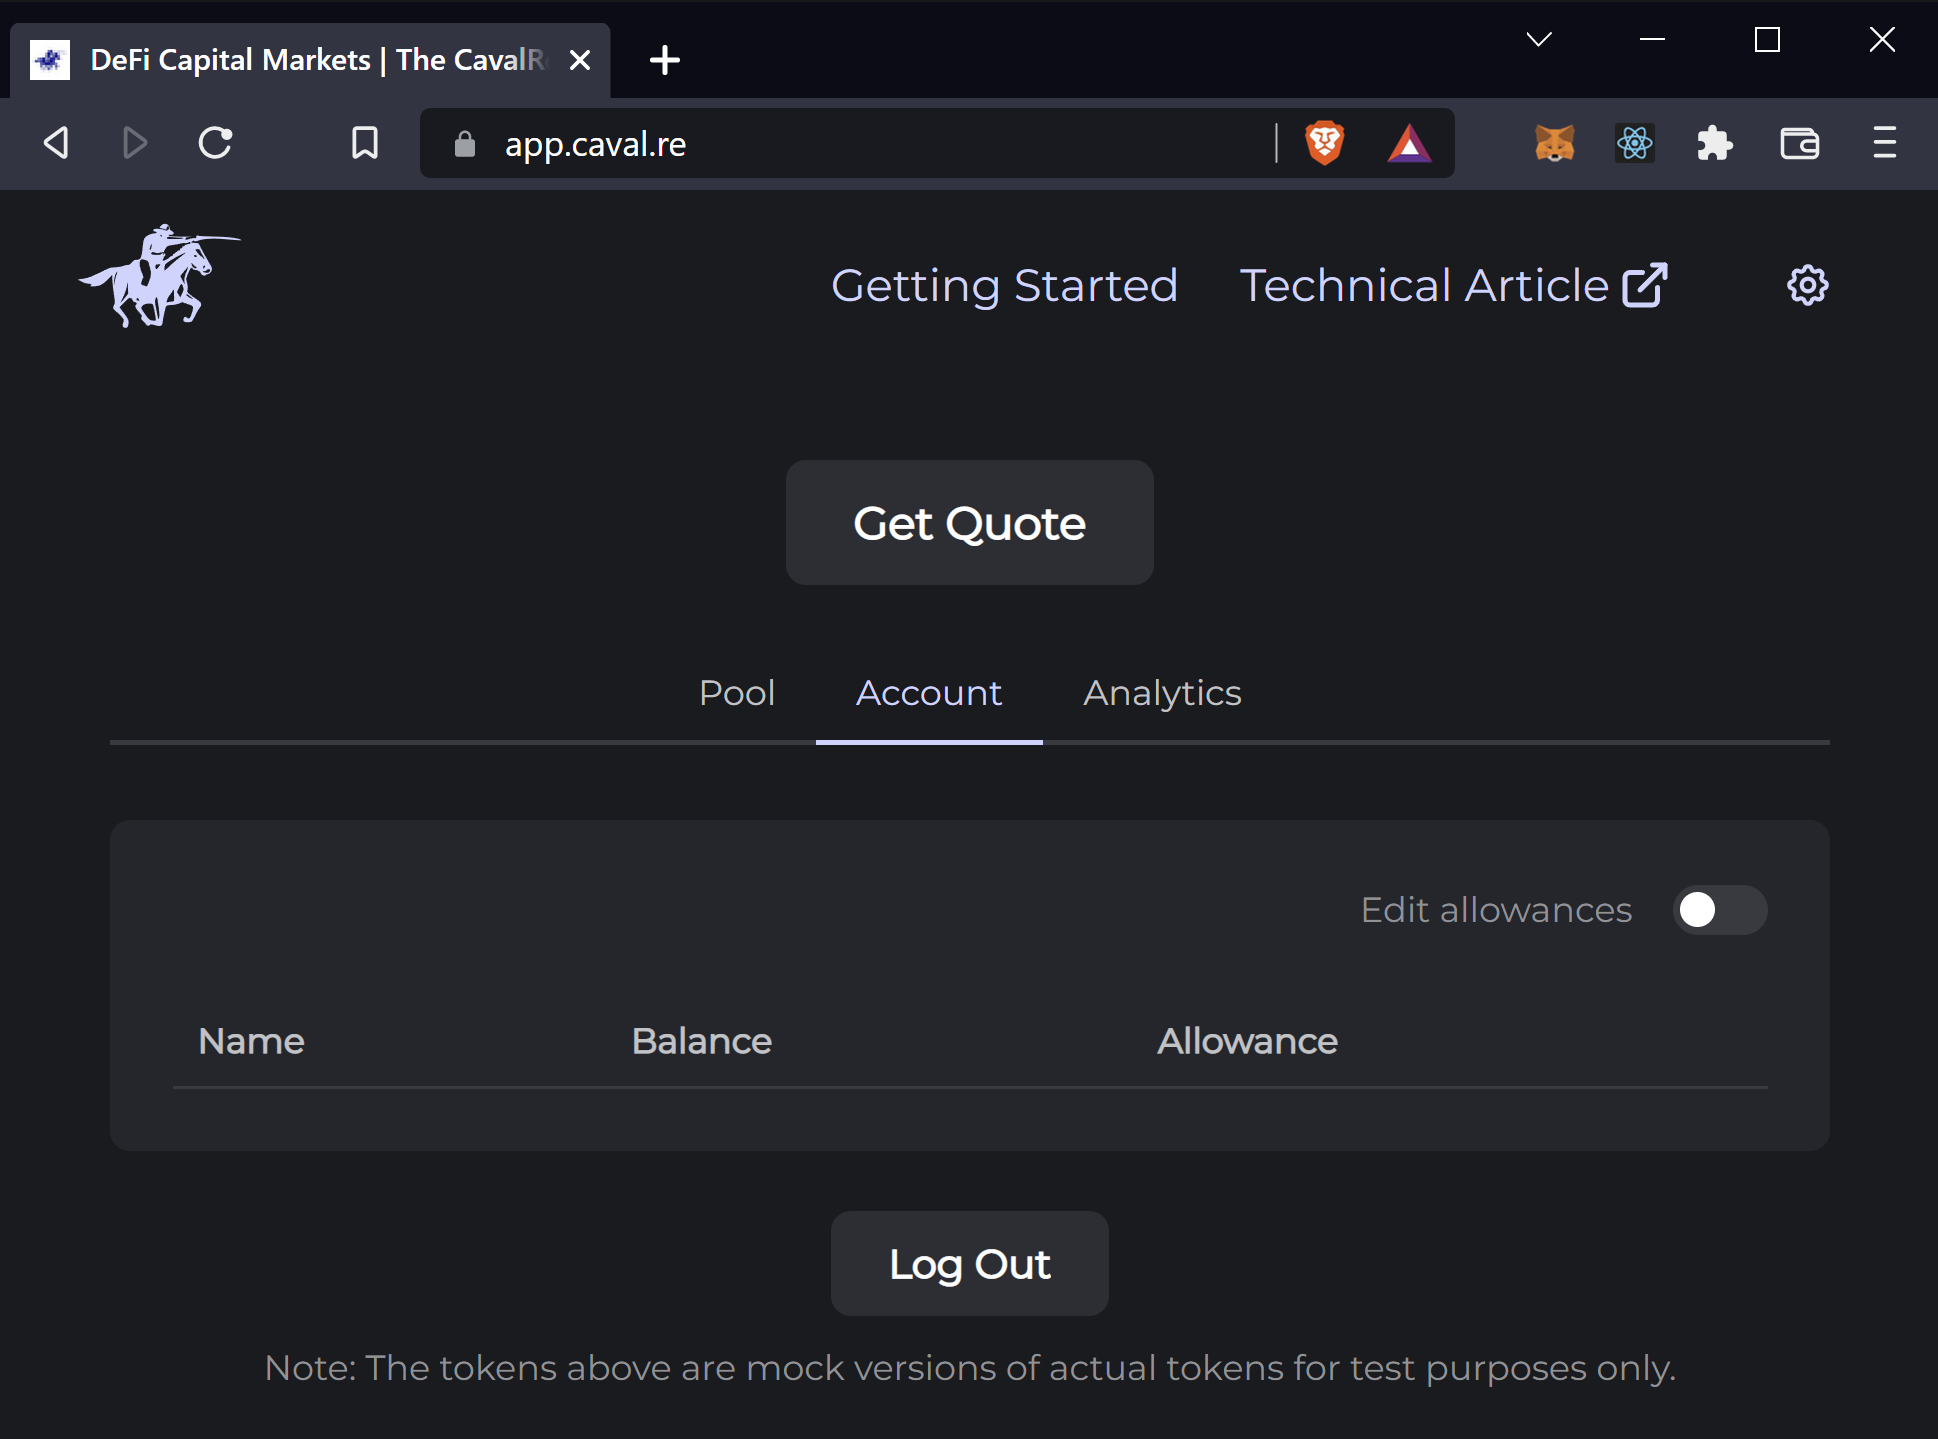
Task: Switch to the Pool tab
Action: point(737,693)
